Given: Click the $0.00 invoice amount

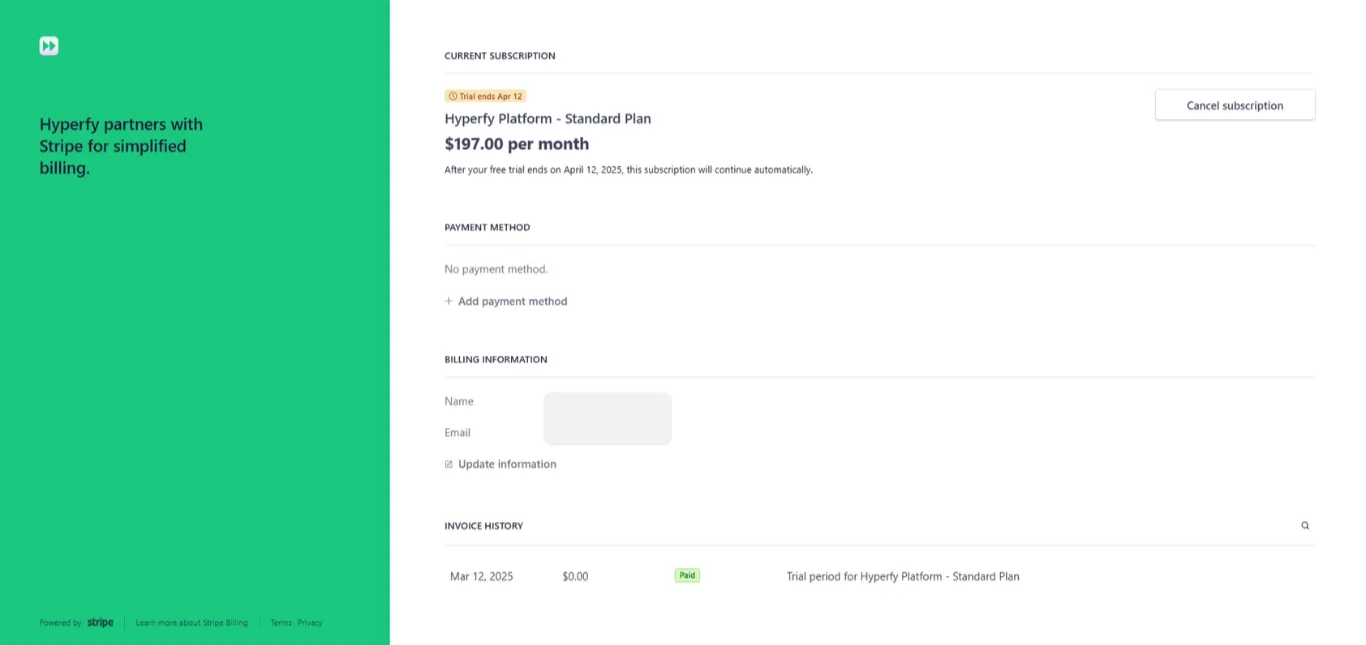Looking at the screenshot, I should (575, 576).
